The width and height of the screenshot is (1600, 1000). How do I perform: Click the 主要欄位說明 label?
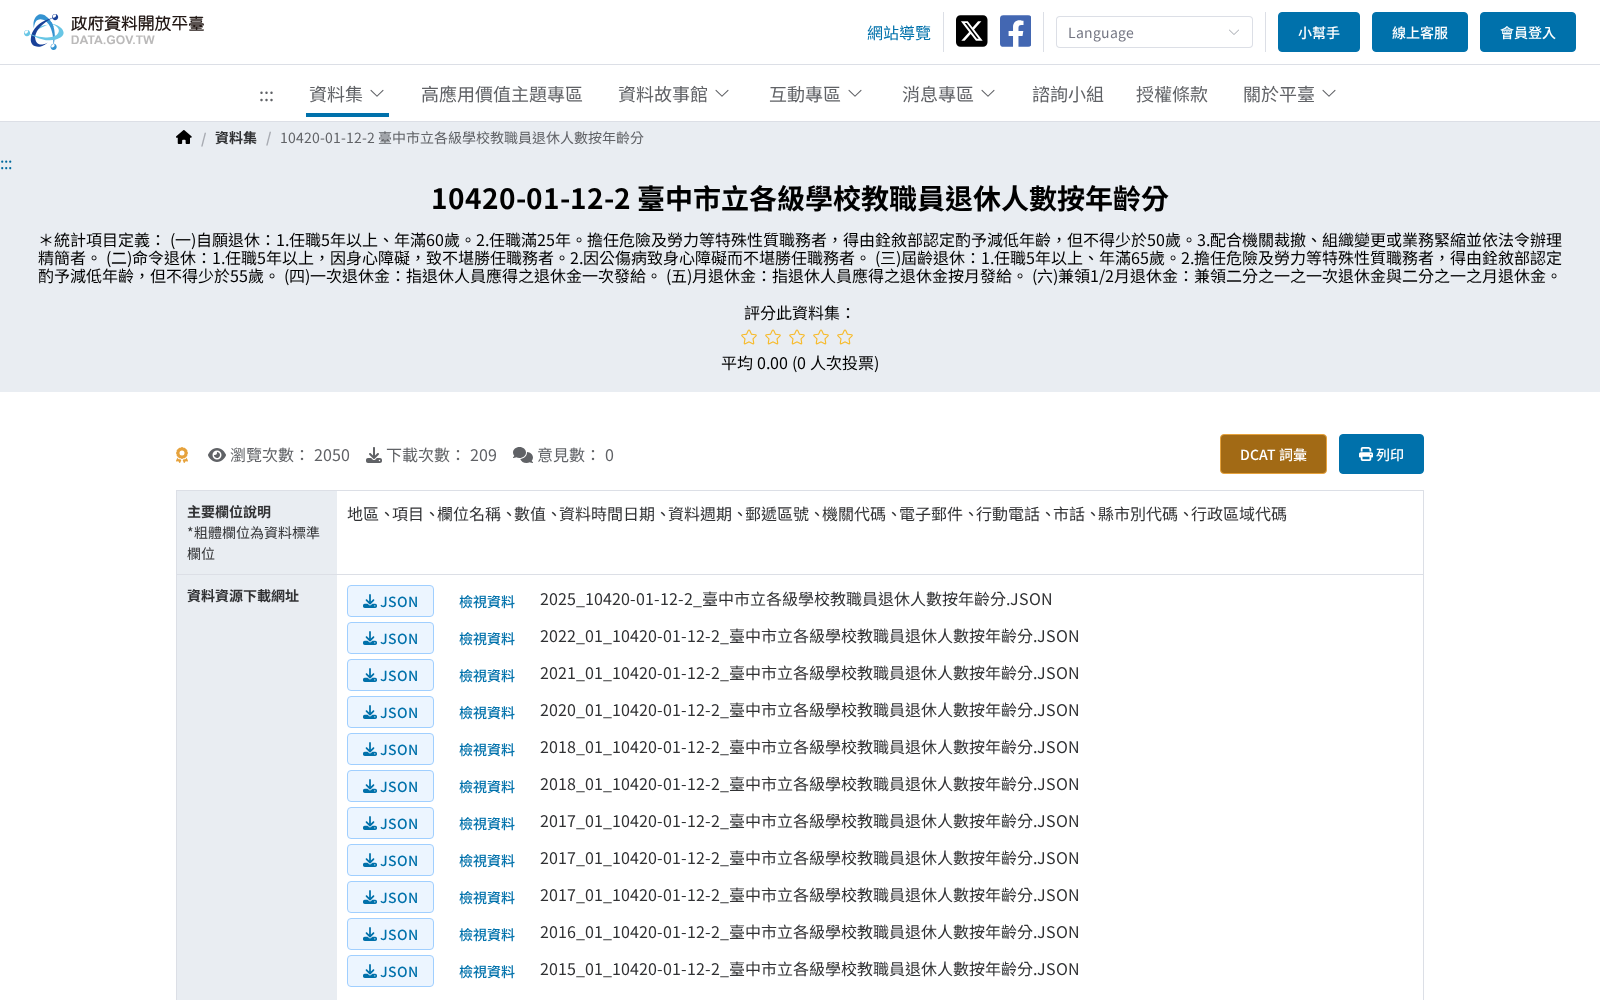click(x=229, y=511)
